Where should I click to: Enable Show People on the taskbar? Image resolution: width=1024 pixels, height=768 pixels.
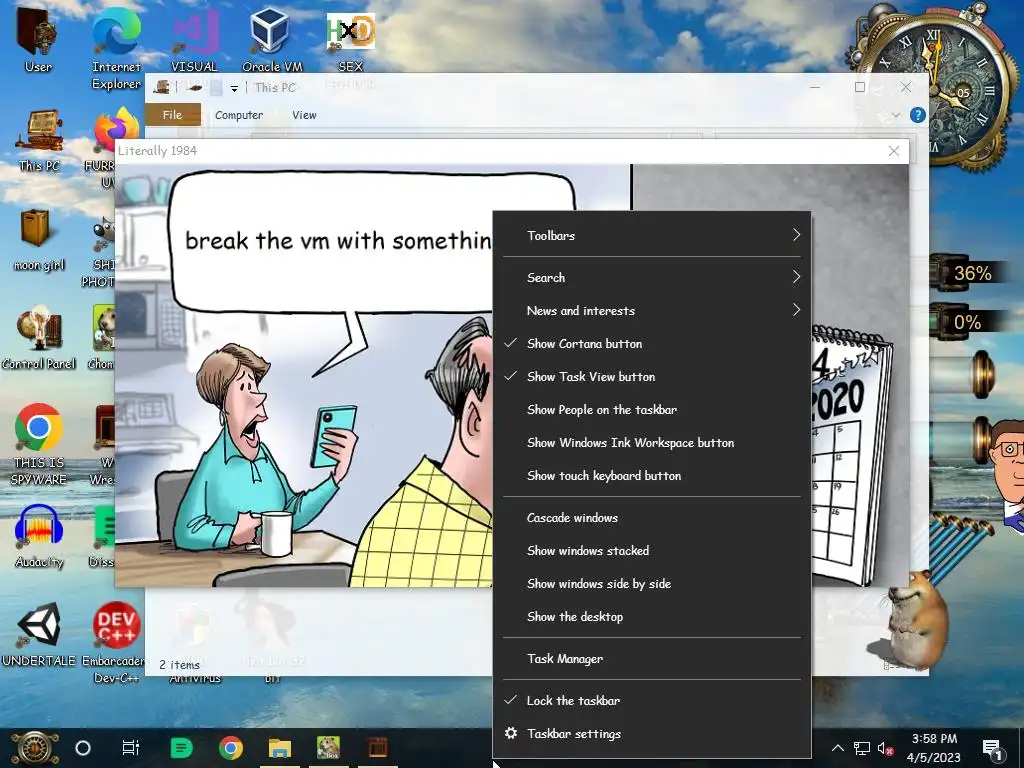pyautogui.click(x=651, y=410)
